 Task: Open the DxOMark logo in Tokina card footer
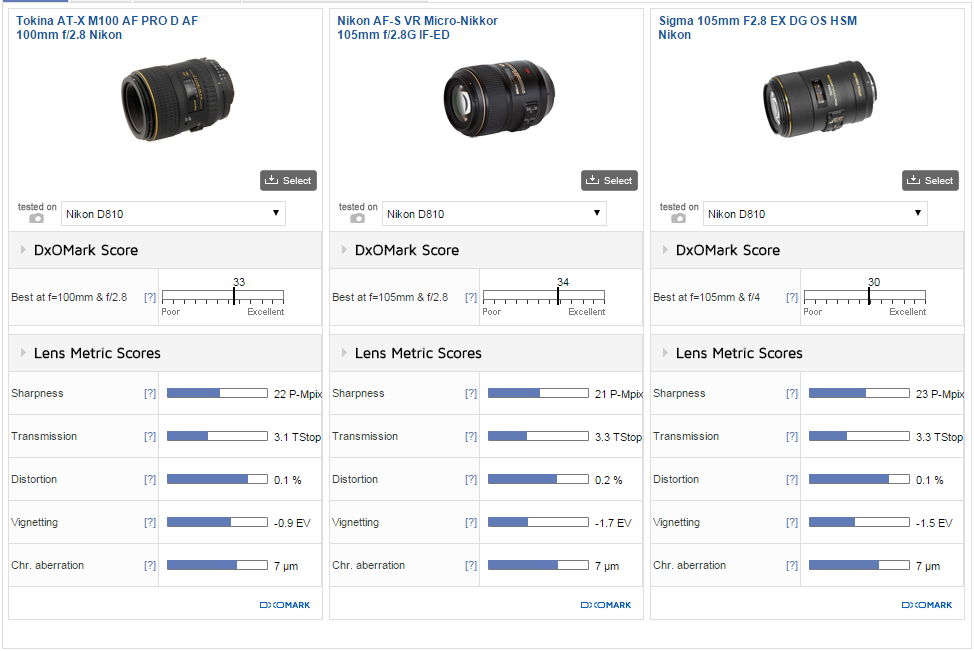pos(284,605)
